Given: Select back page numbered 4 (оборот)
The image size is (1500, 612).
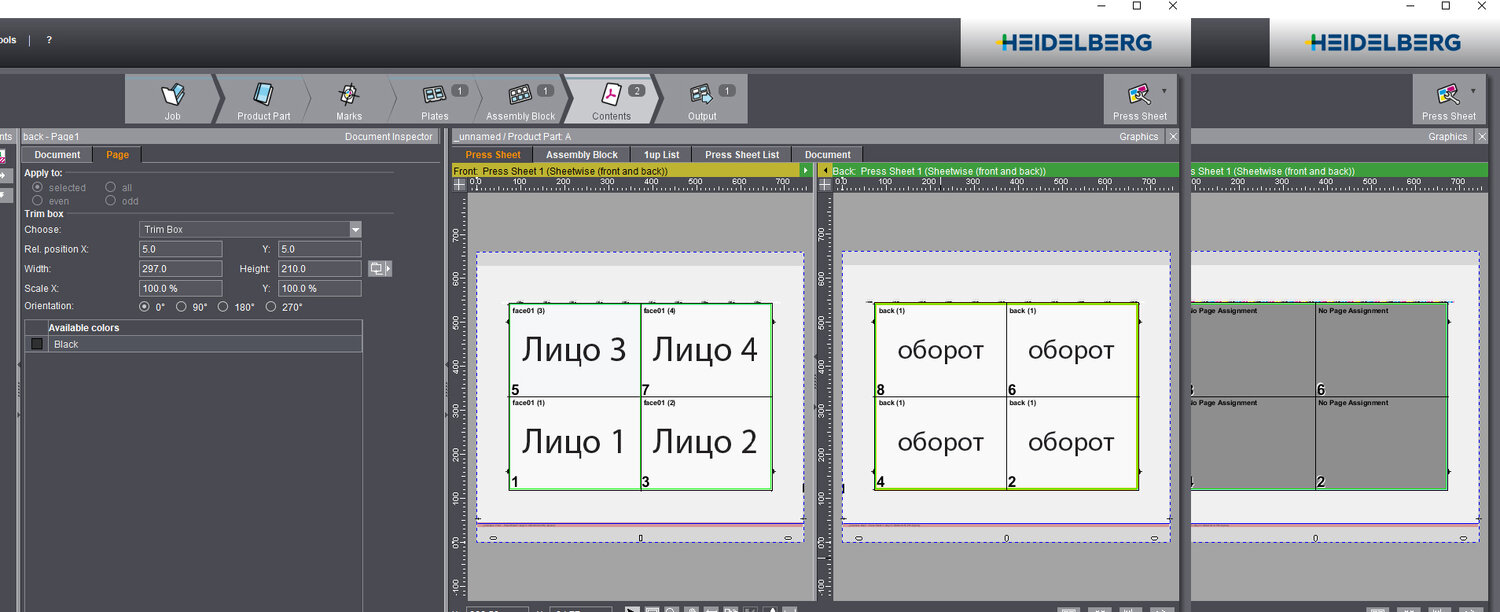Looking at the screenshot, I should click(x=941, y=443).
